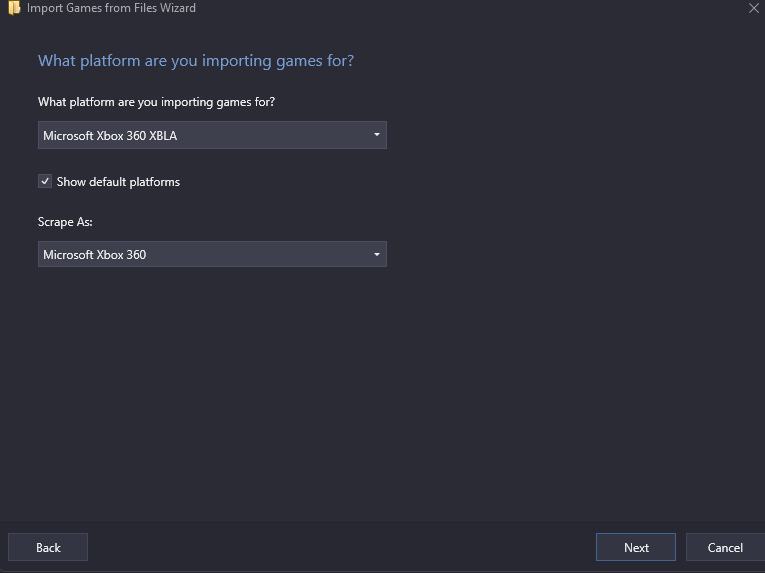This screenshot has width=765, height=573.
Task: Expand the platform dropdown arrow for Xbox 360 XBLA
Action: pyautogui.click(x=377, y=135)
